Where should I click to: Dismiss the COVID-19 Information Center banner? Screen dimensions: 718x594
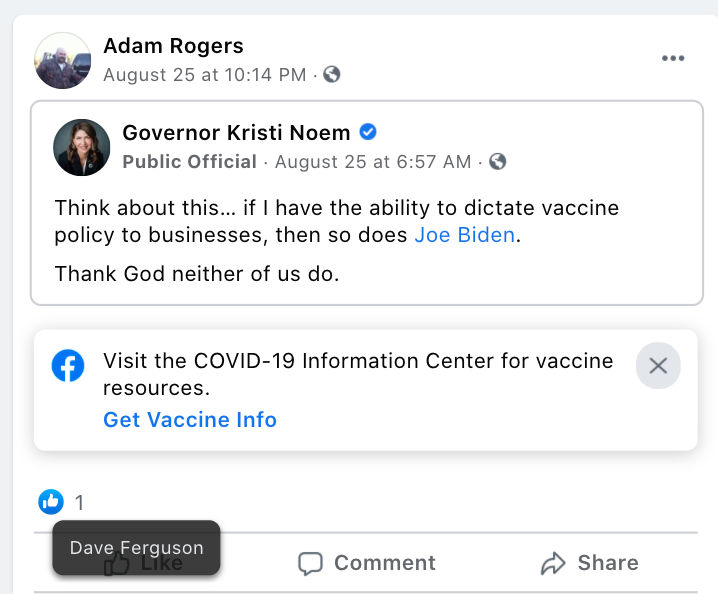(658, 365)
